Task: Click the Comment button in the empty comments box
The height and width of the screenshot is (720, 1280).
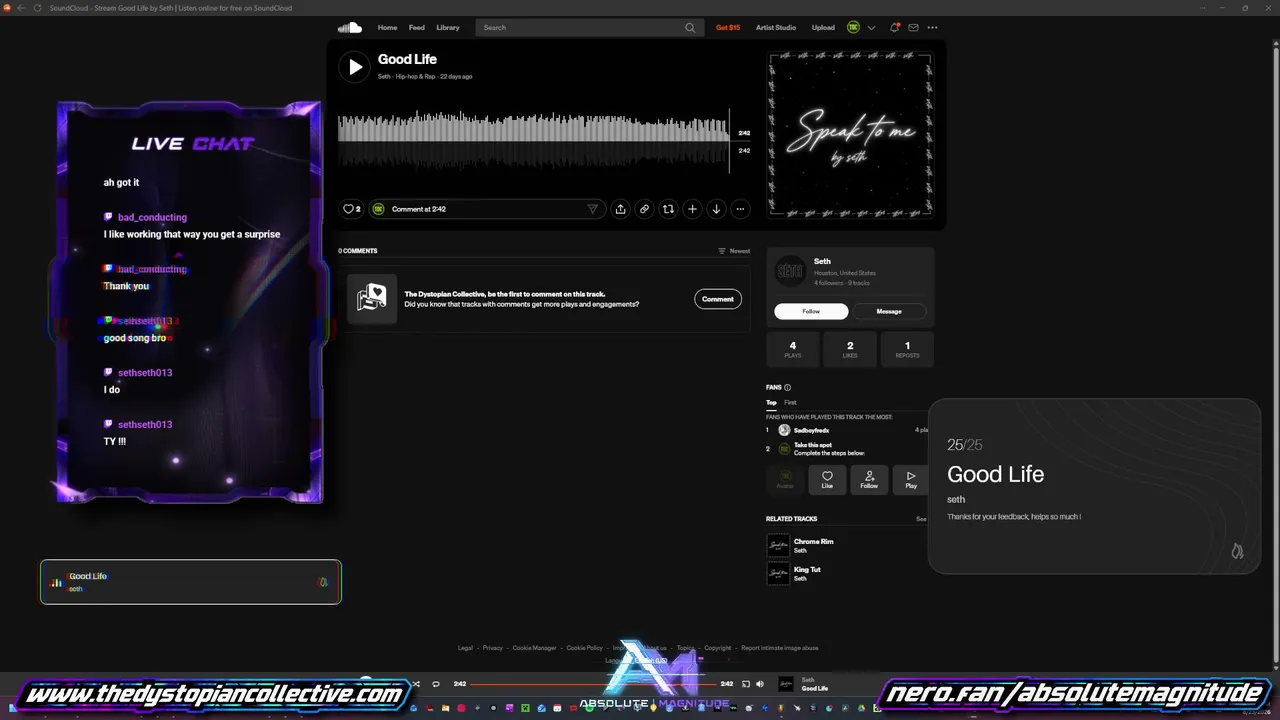Action: (717, 299)
